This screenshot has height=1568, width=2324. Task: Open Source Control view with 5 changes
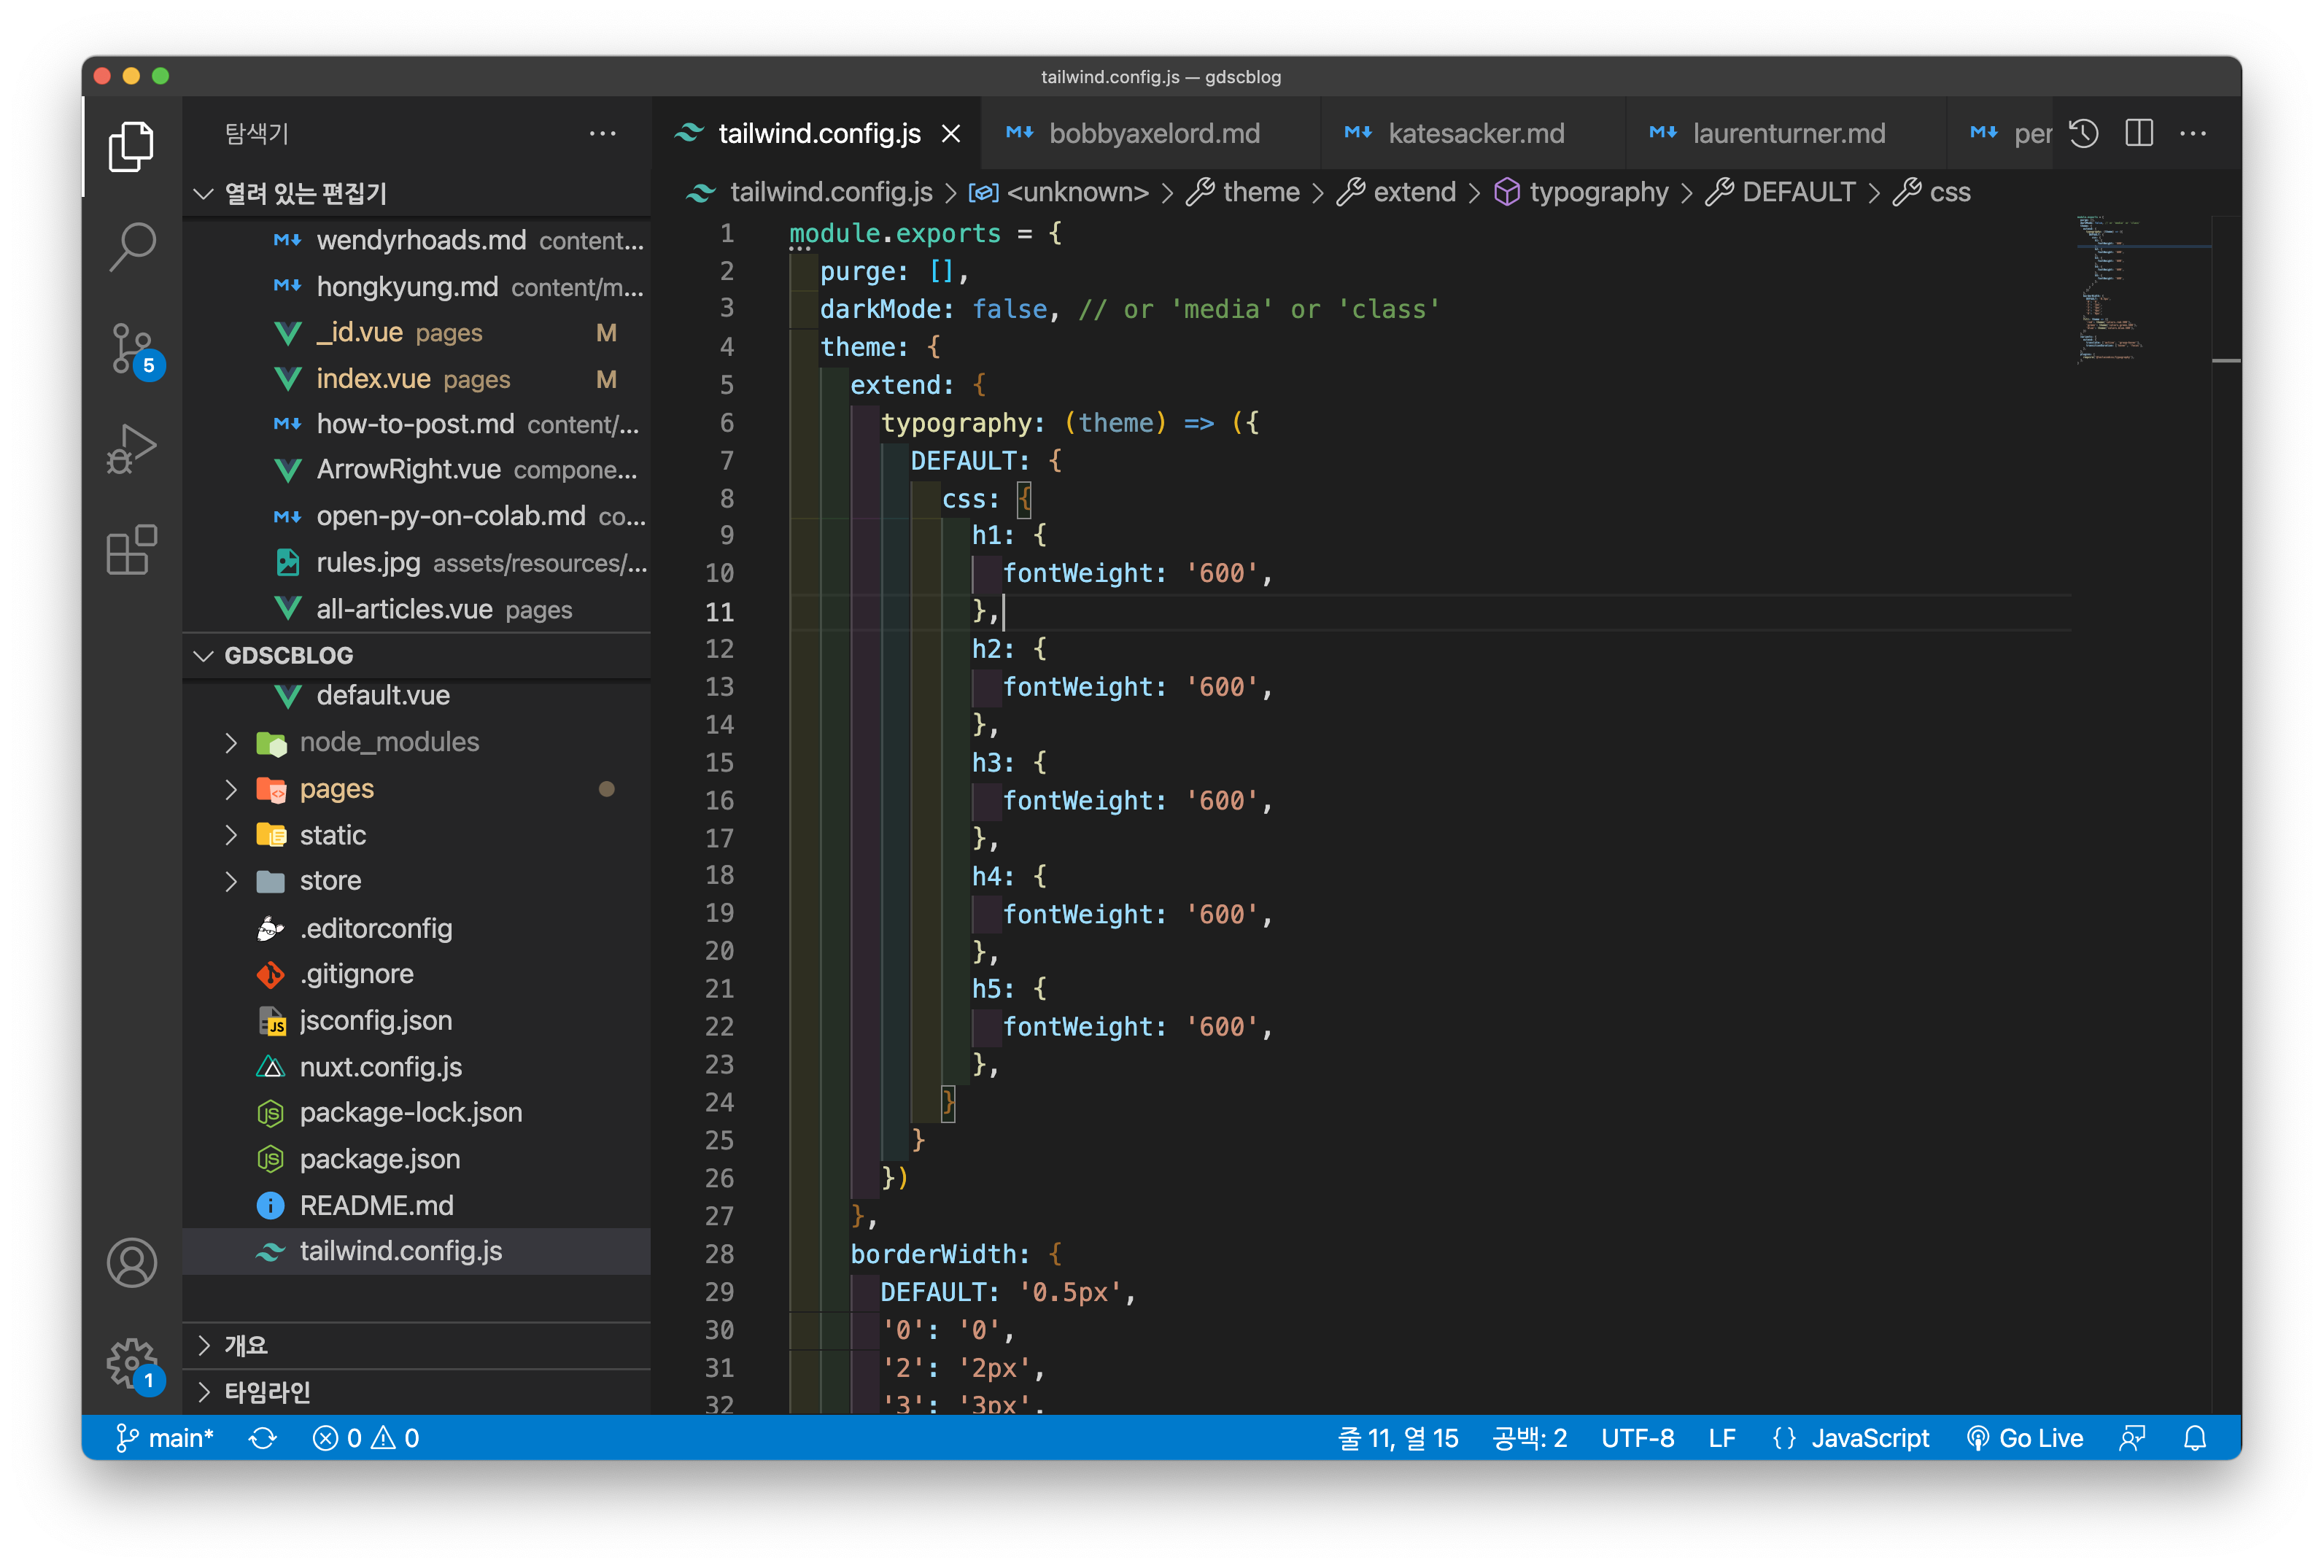[x=131, y=347]
